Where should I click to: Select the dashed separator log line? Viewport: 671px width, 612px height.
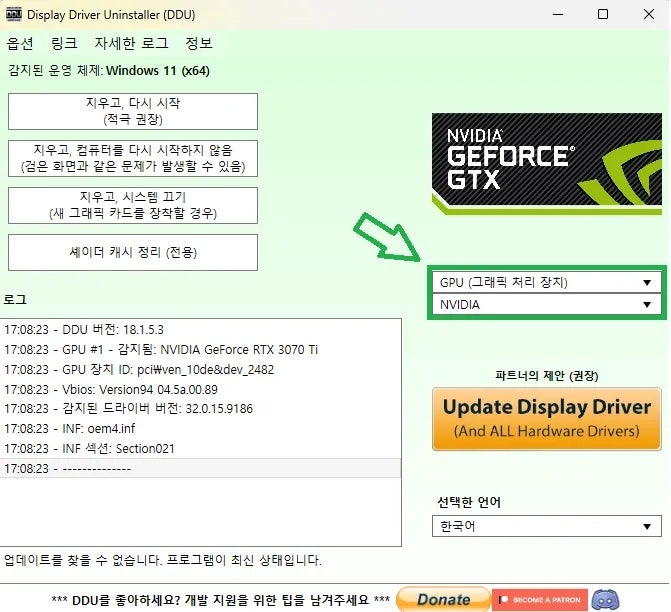point(200,468)
